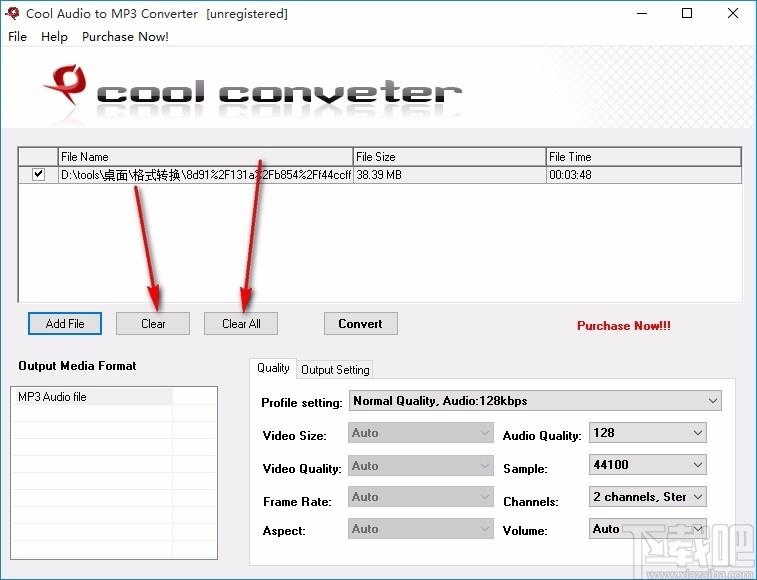Click the File Name column header
The height and width of the screenshot is (580, 757).
point(206,157)
